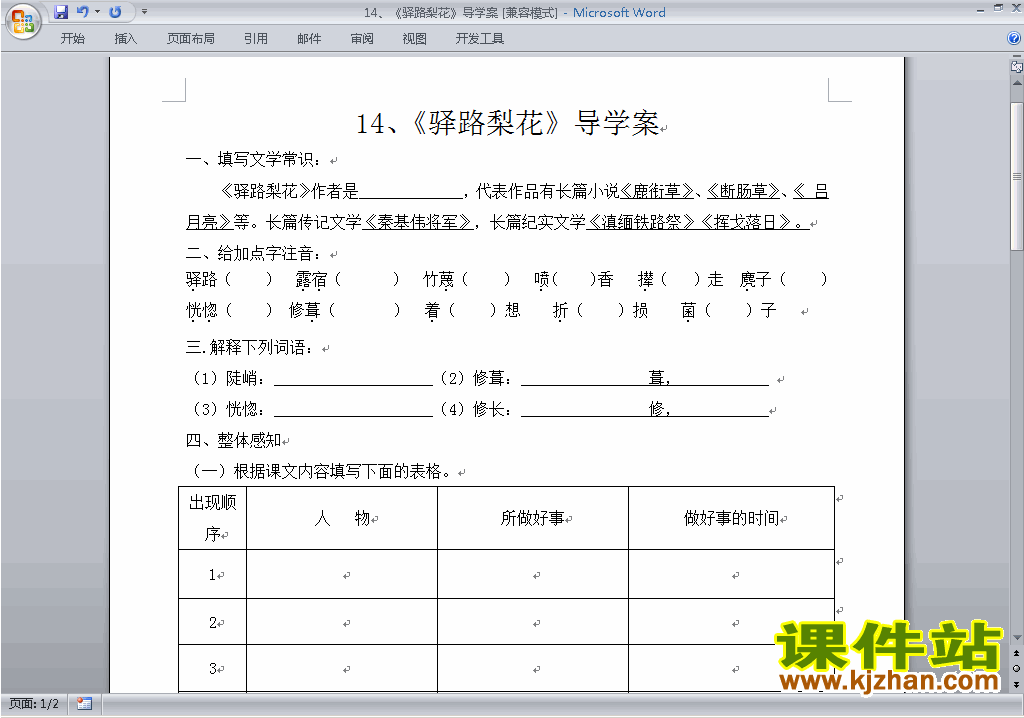Click the document title 《驿路梨花》导学案
This screenshot has height=718, width=1024.
click(508, 123)
